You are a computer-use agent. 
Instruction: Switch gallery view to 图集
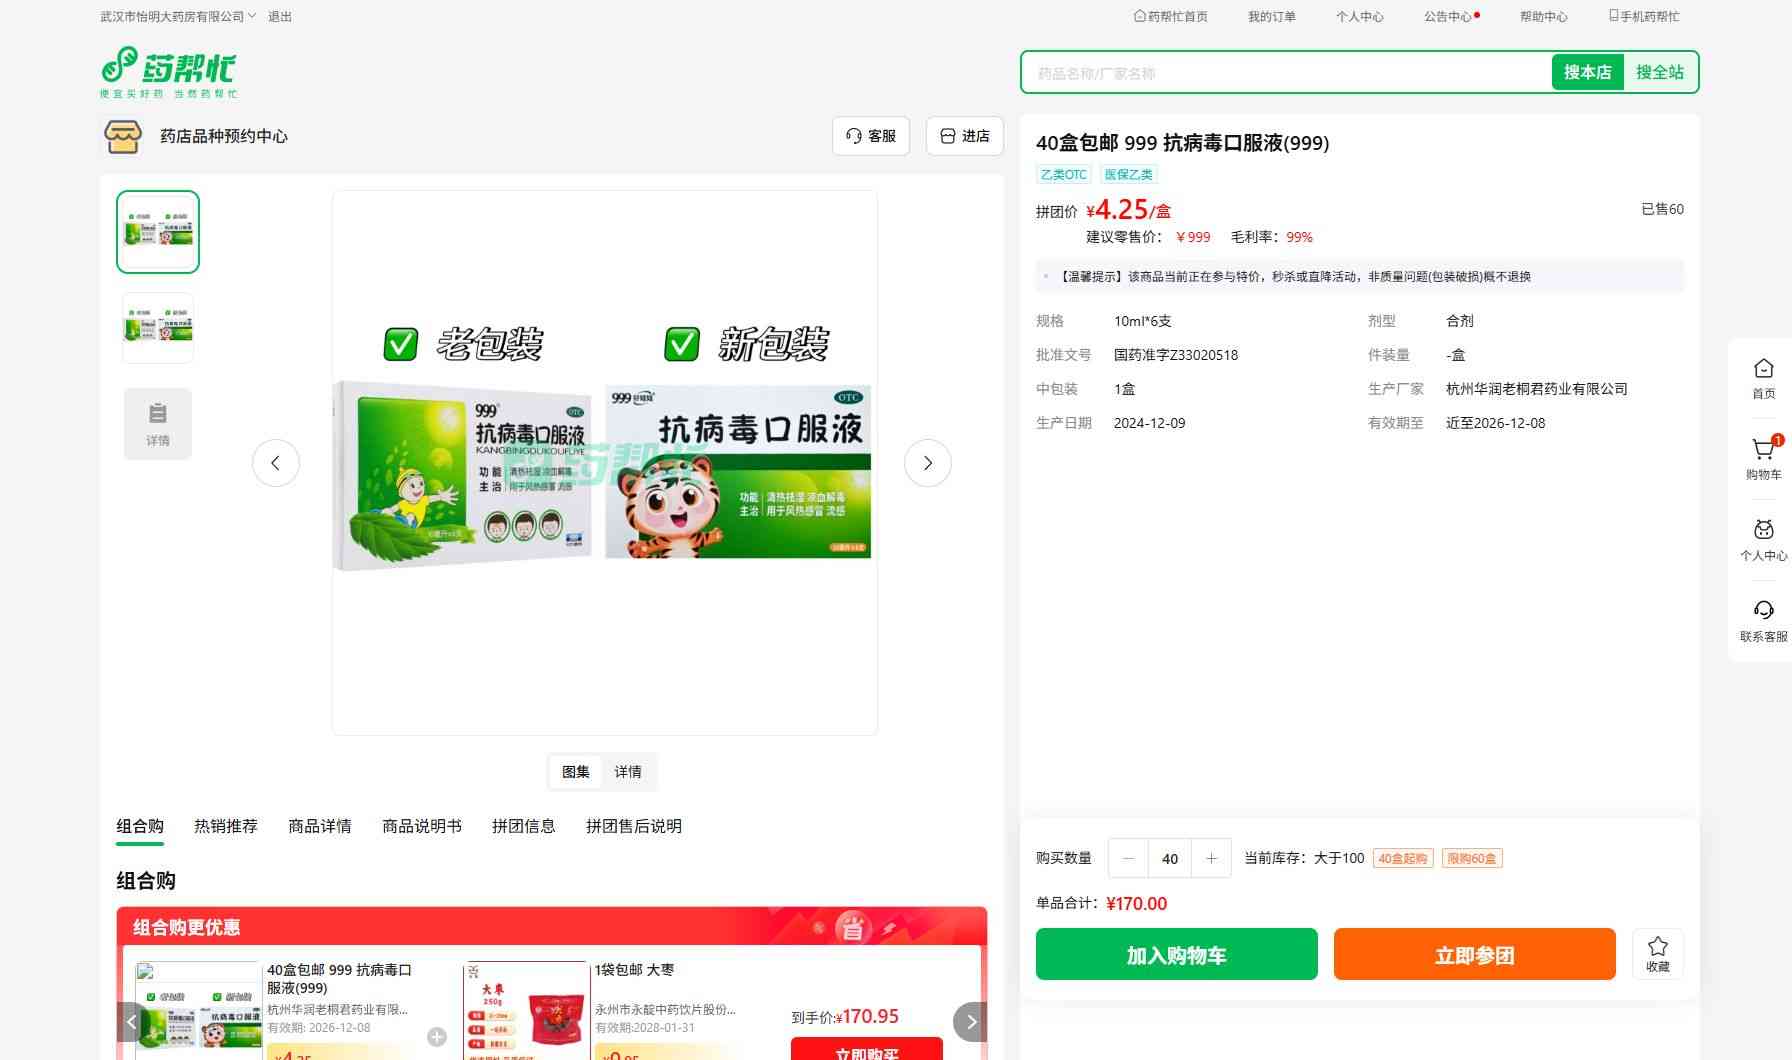click(576, 772)
